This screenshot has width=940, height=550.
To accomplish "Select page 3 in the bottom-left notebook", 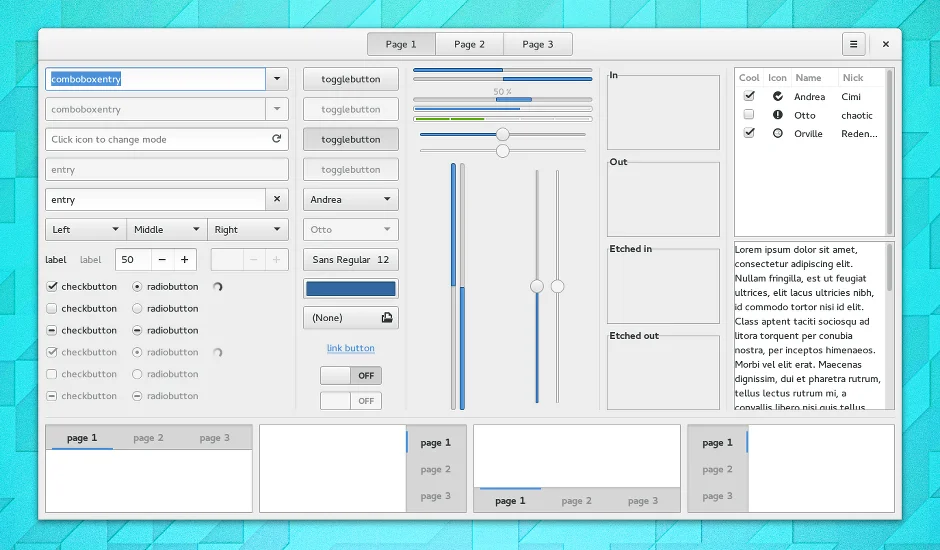I will click(x=214, y=438).
